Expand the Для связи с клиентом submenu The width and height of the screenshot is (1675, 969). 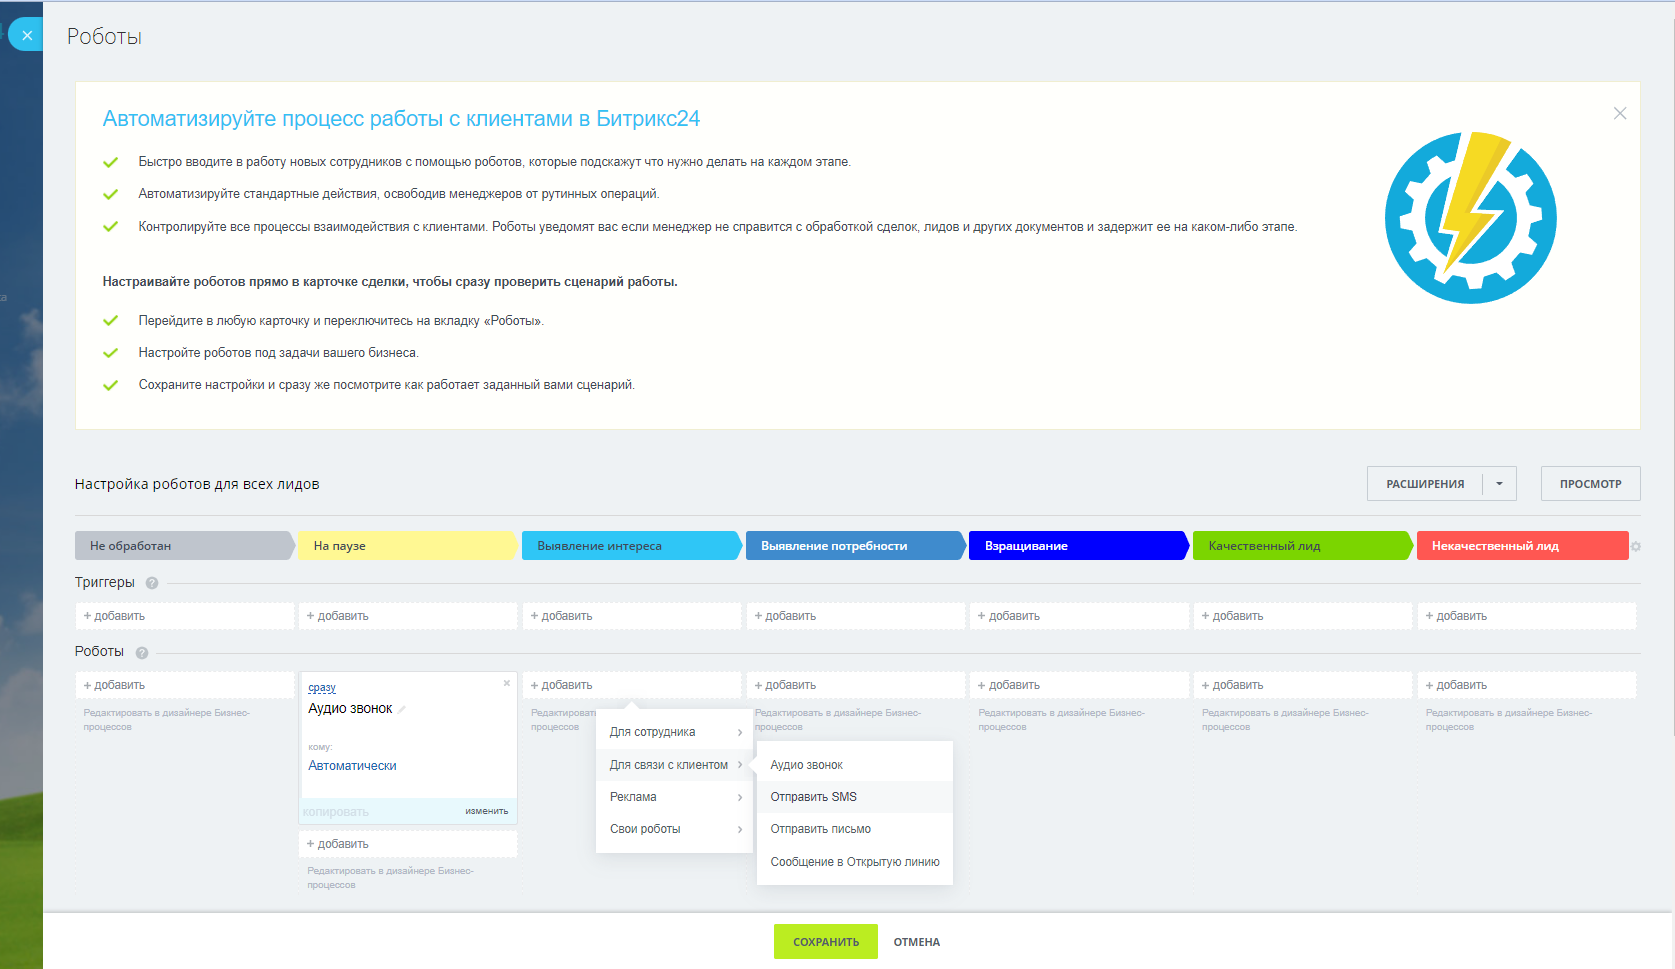(674, 765)
